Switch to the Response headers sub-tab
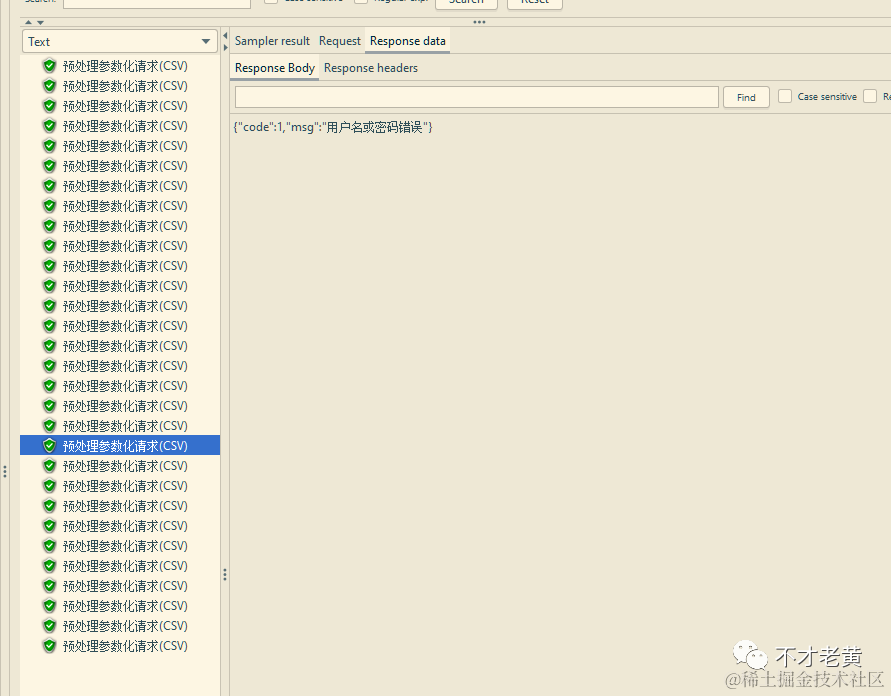The width and height of the screenshot is (891, 696). [x=370, y=68]
